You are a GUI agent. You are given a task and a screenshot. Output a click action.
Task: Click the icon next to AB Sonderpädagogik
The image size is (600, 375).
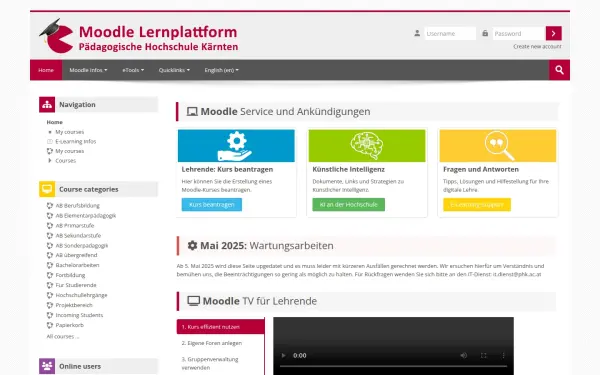[50, 245]
